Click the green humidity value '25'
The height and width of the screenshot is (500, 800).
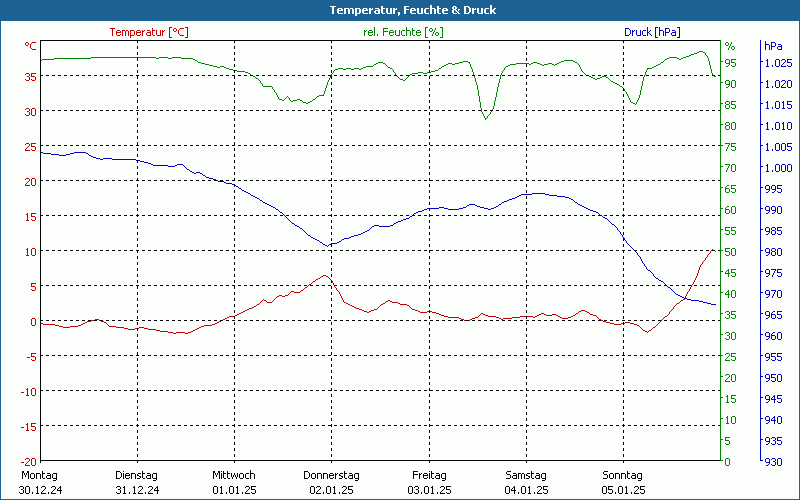[731, 357]
